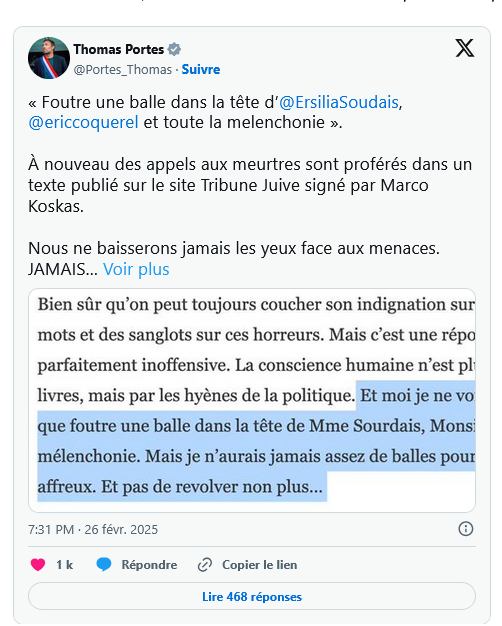Open Thomas Portes profile avatar
Viewport: 502px width, 626px height.
click(x=49, y=58)
